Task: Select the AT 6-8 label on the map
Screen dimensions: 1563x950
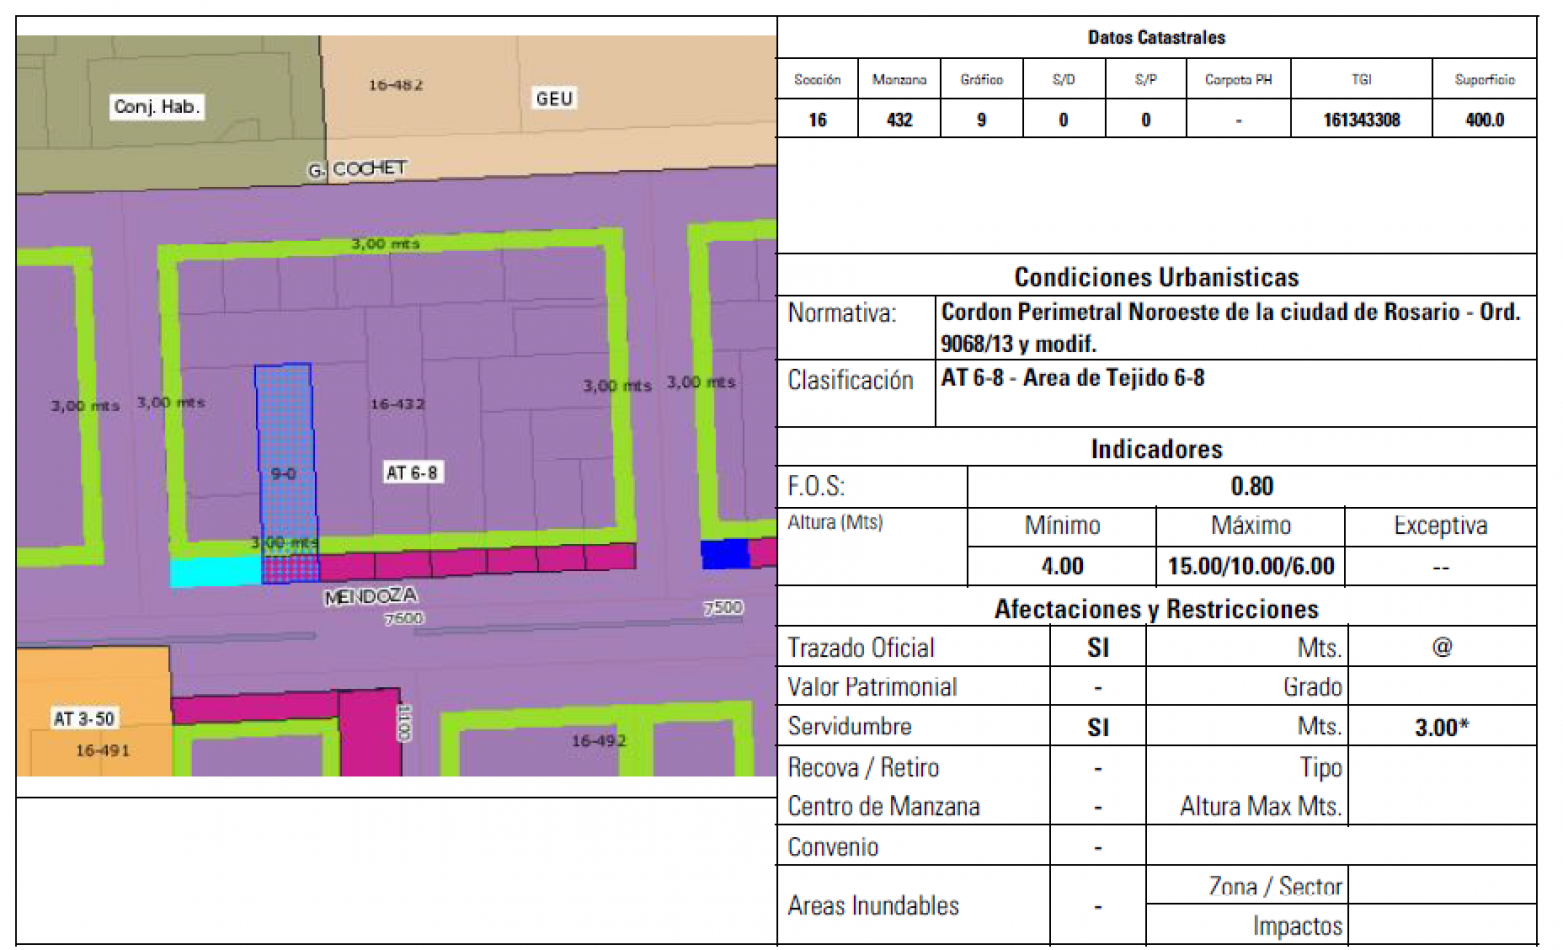Action: click(412, 473)
